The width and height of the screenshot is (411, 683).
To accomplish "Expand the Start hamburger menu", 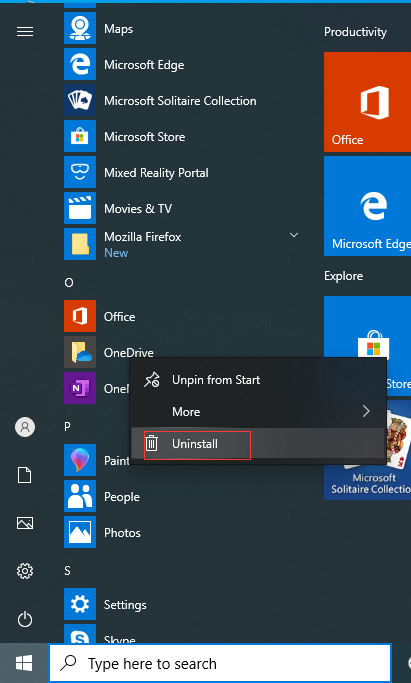I will [25, 31].
